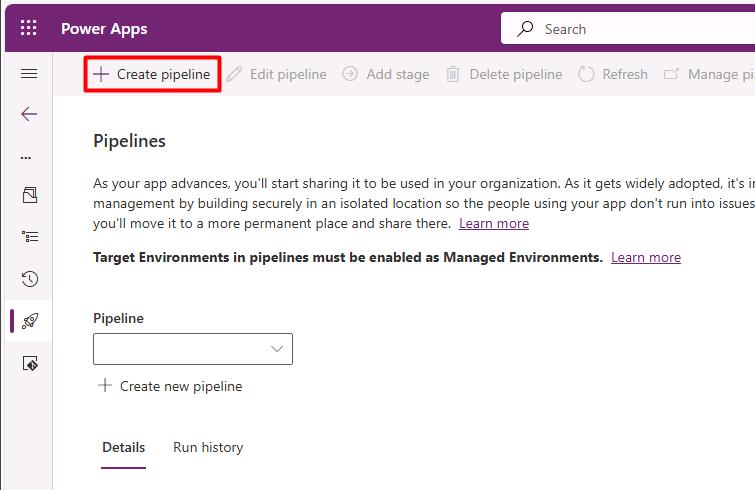Select the Pipelines rocket icon in sidebar
This screenshot has width=755, height=490.
click(30, 321)
